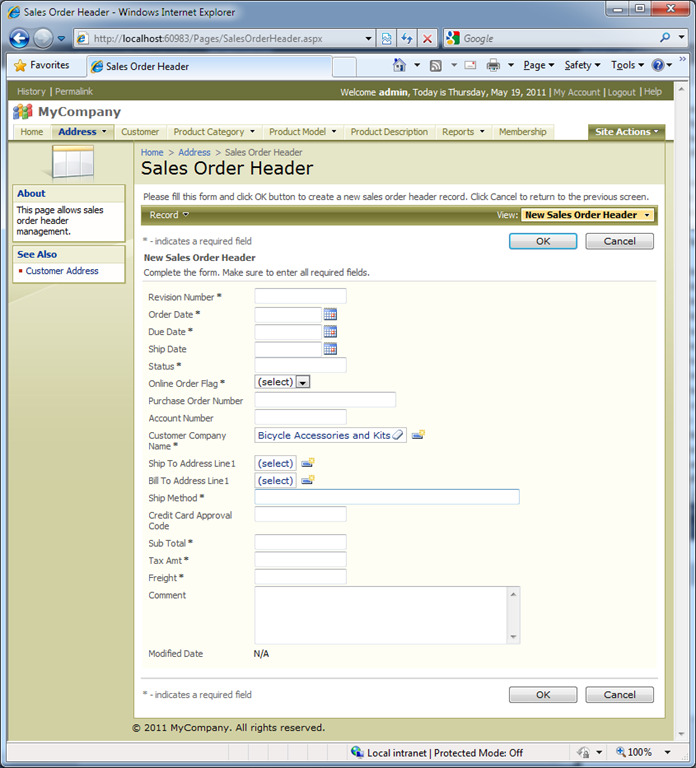Open the Order Date calendar picker
The image size is (696, 768).
330,314
